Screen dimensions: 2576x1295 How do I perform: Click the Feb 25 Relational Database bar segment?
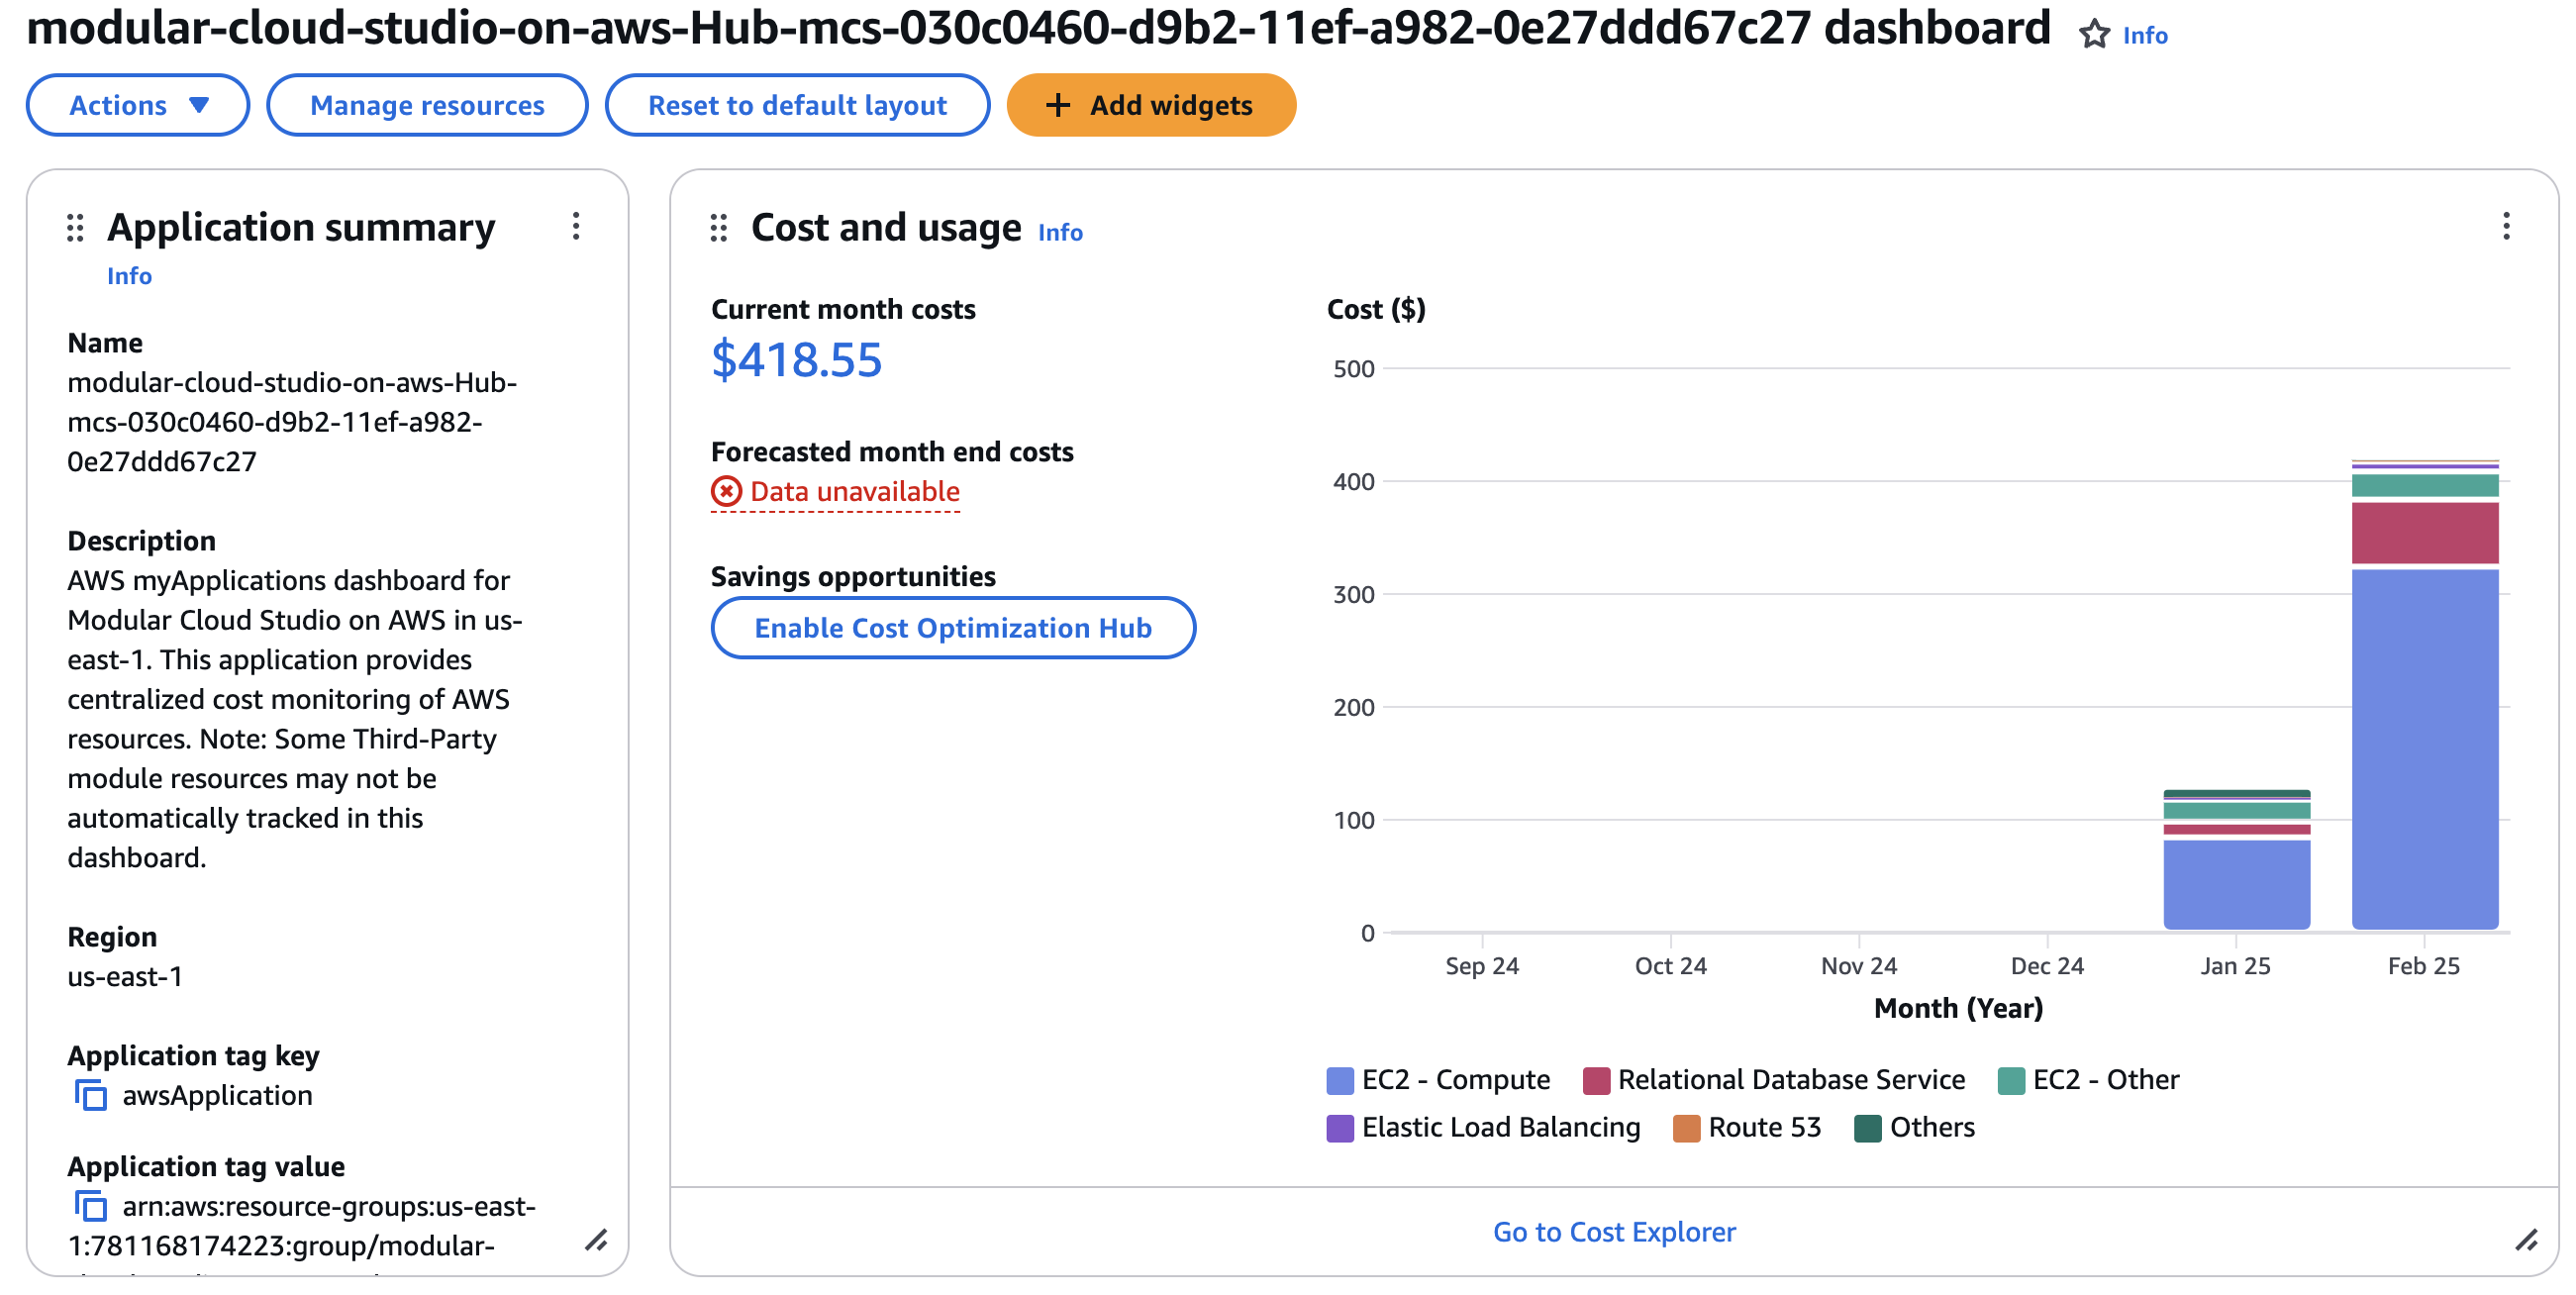point(2424,533)
